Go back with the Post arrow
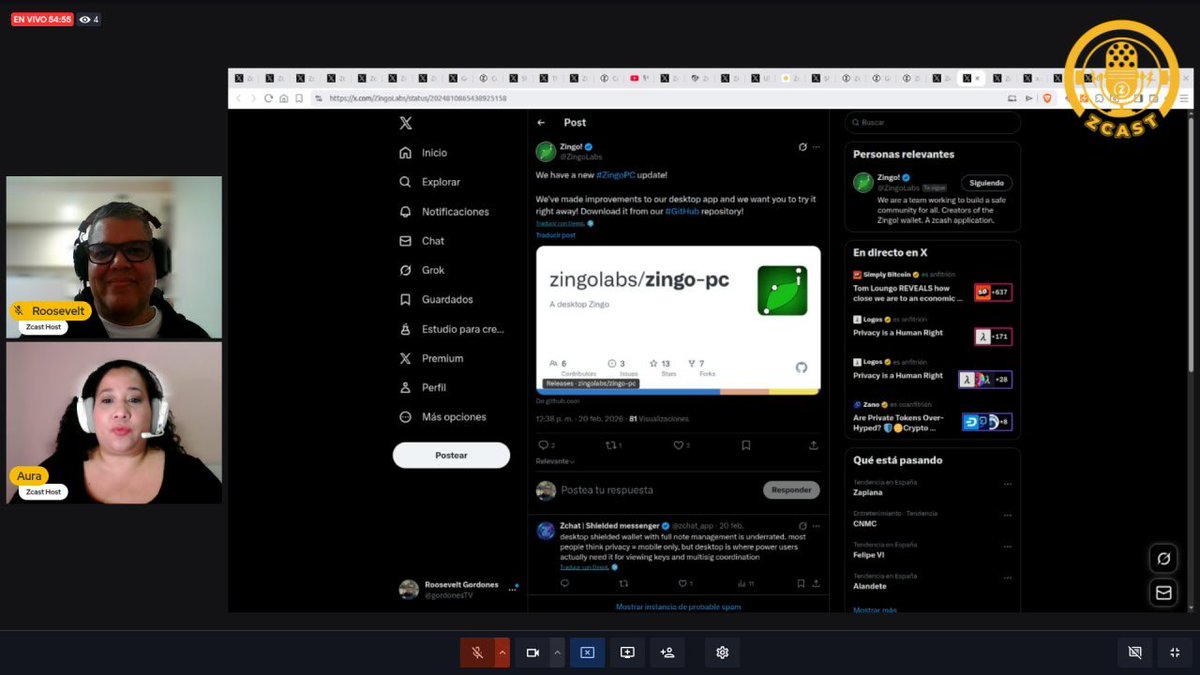Viewport: 1200px width, 675px height. pyautogui.click(x=541, y=123)
